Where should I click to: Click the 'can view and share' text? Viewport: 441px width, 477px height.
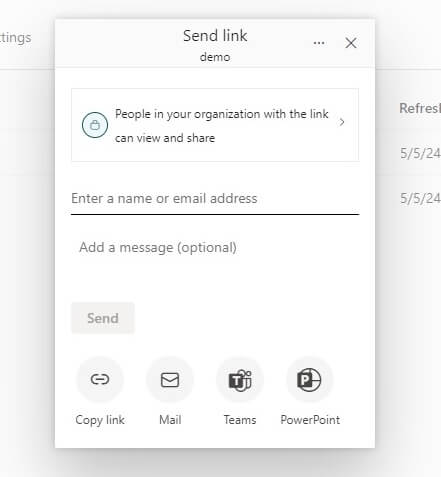[x=165, y=138]
